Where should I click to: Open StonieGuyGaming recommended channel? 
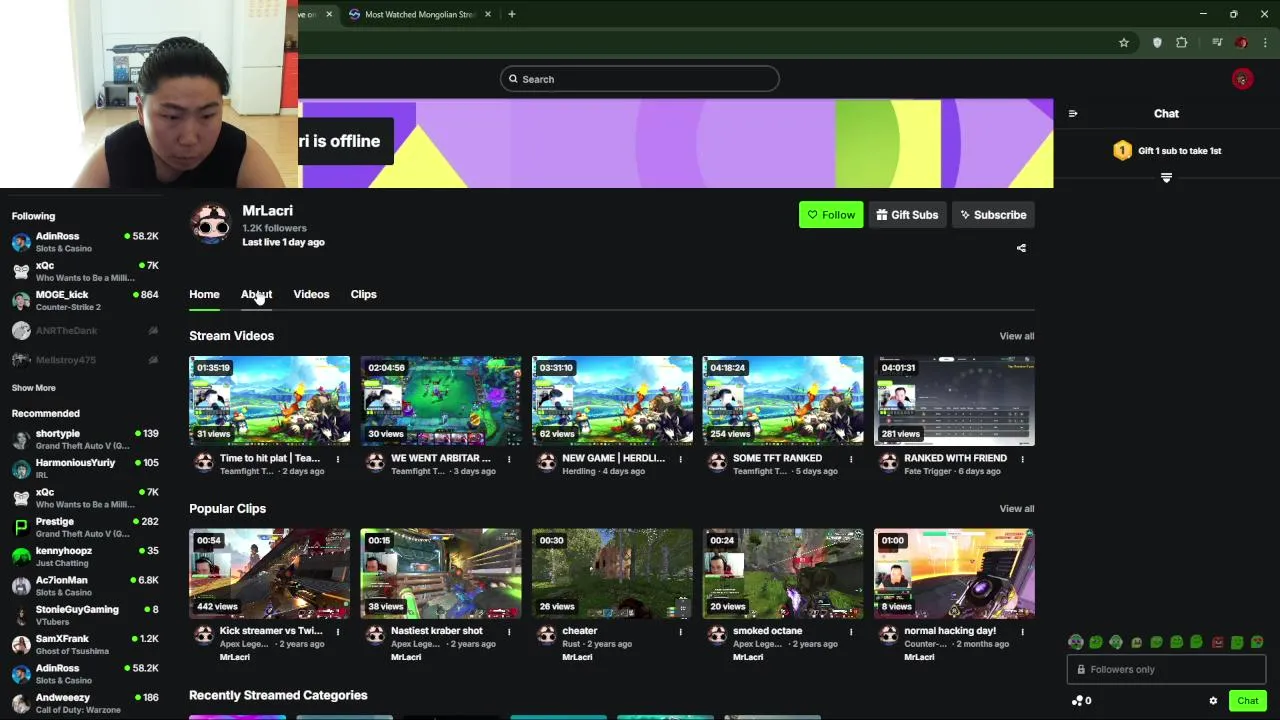[x=85, y=615]
